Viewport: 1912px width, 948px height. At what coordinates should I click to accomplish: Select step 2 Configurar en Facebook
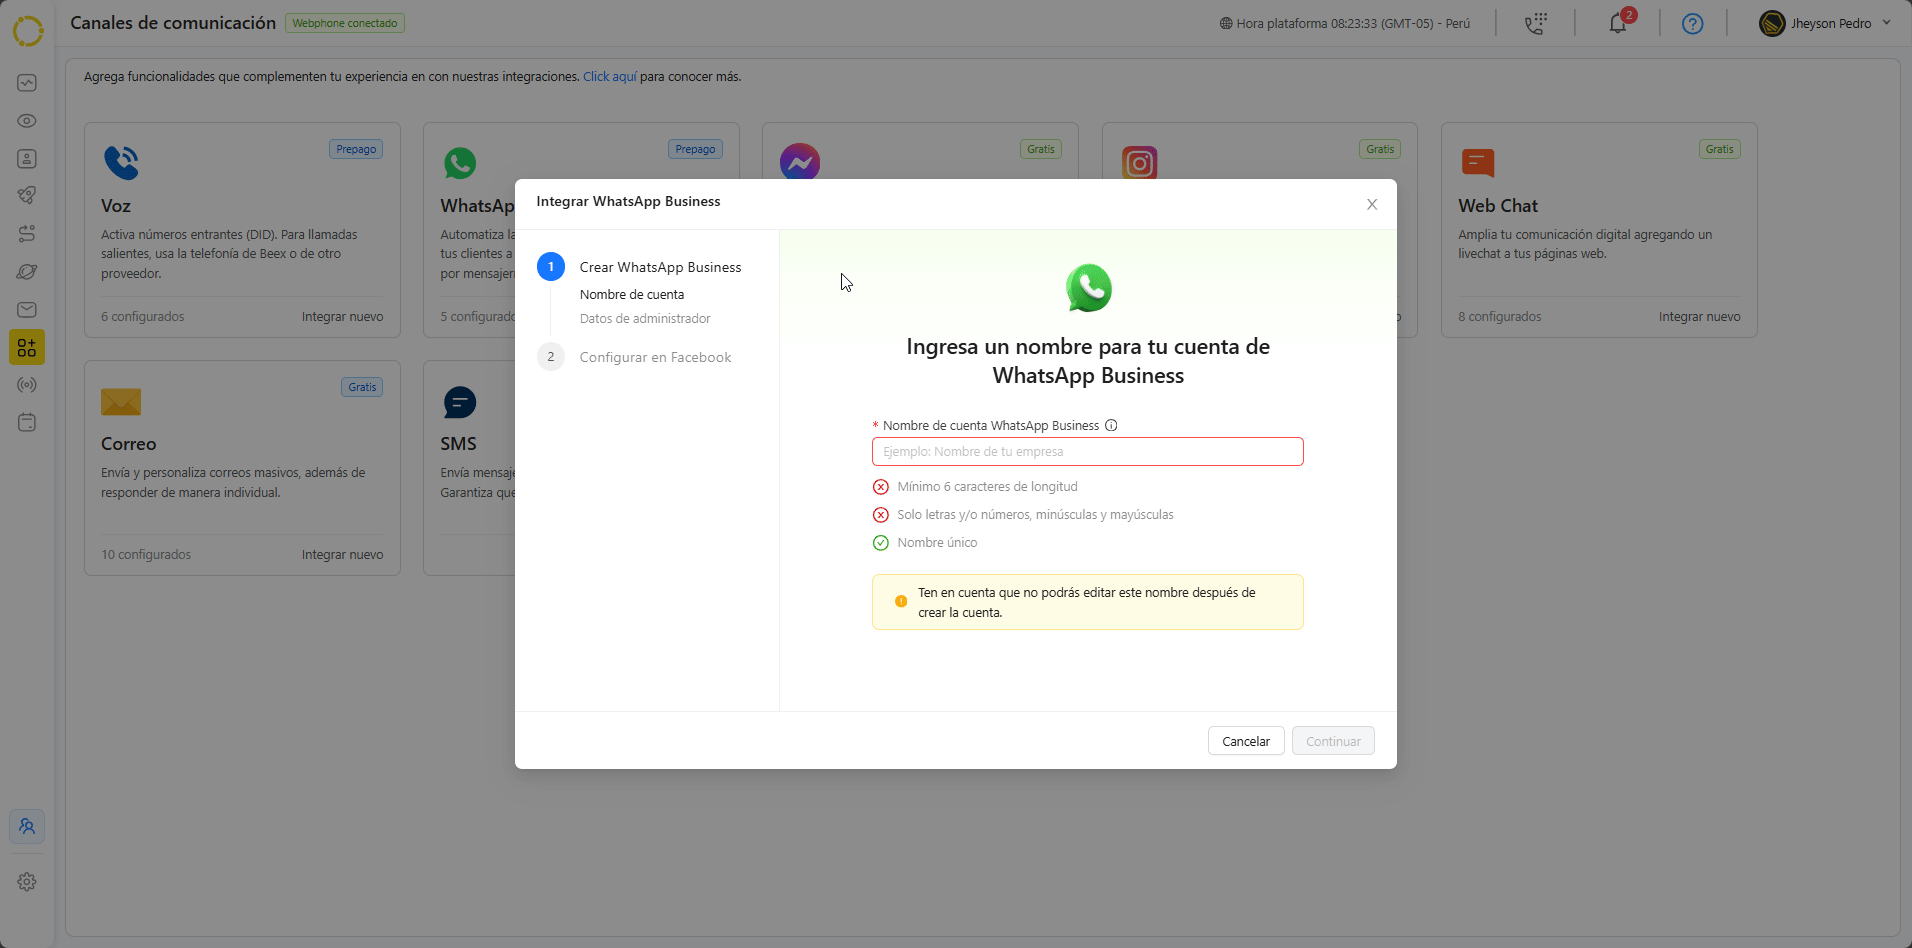click(634, 357)
